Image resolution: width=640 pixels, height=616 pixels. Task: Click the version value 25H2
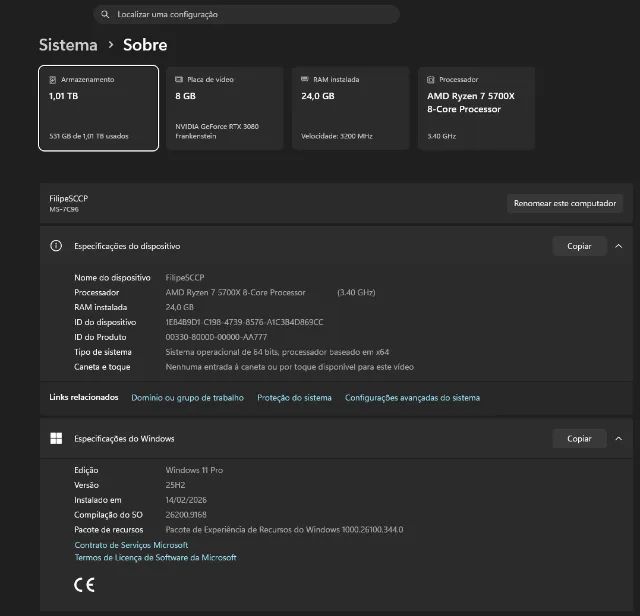click(175, 485)
